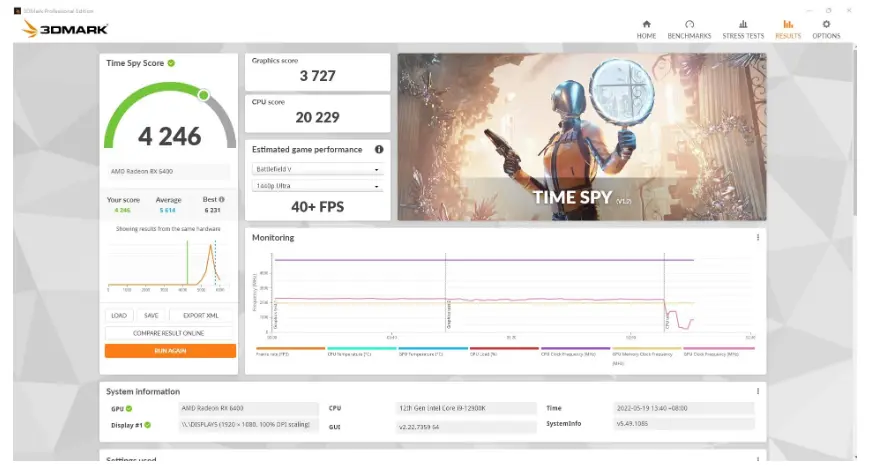871x476 pixels.
Task: Open the Options gear section
Action: [826, 29]
